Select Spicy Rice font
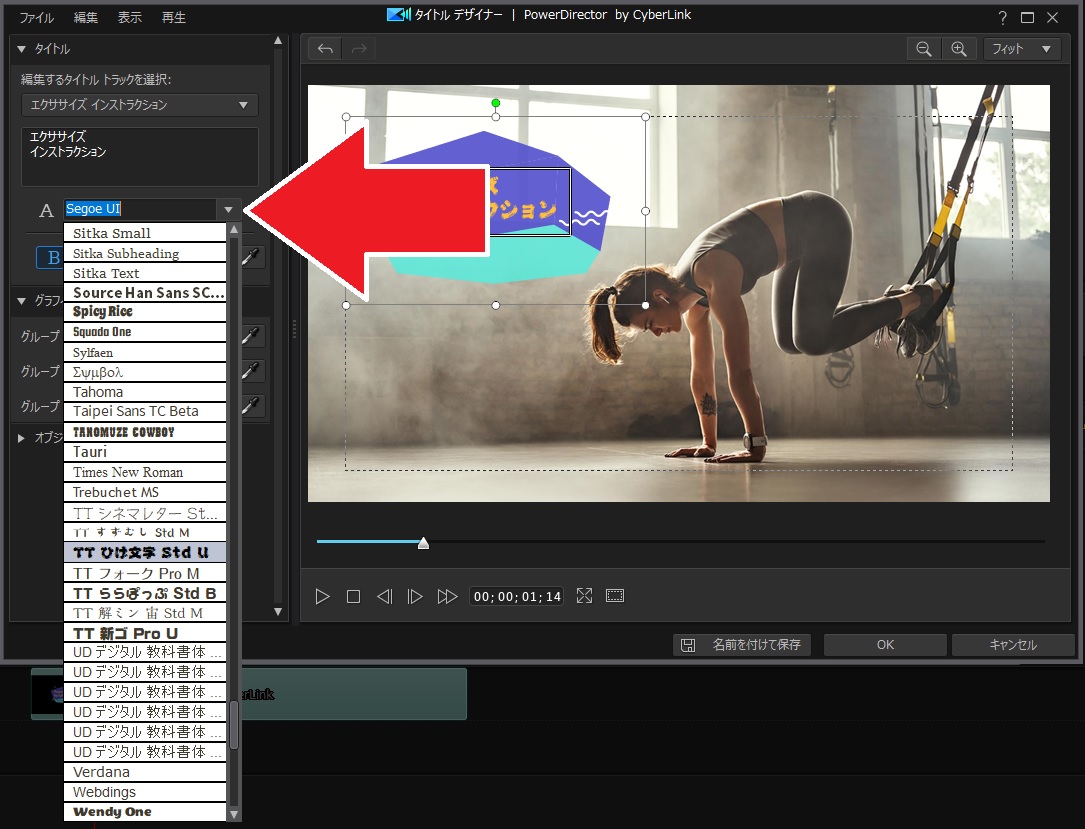The image size is (1085, 829). (145, 312)
